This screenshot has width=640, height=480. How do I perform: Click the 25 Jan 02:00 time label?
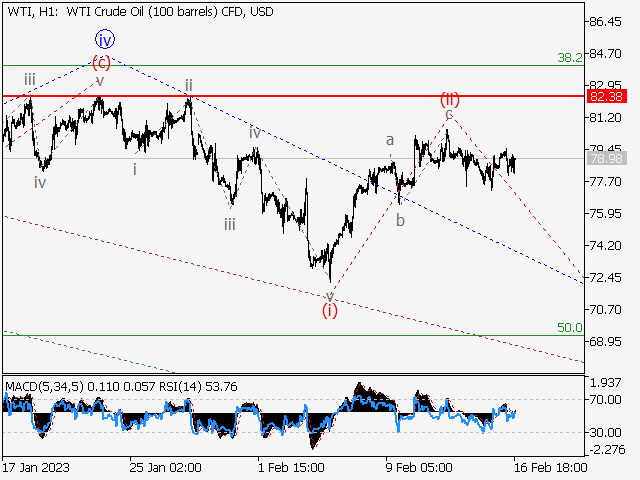[165, 467]
